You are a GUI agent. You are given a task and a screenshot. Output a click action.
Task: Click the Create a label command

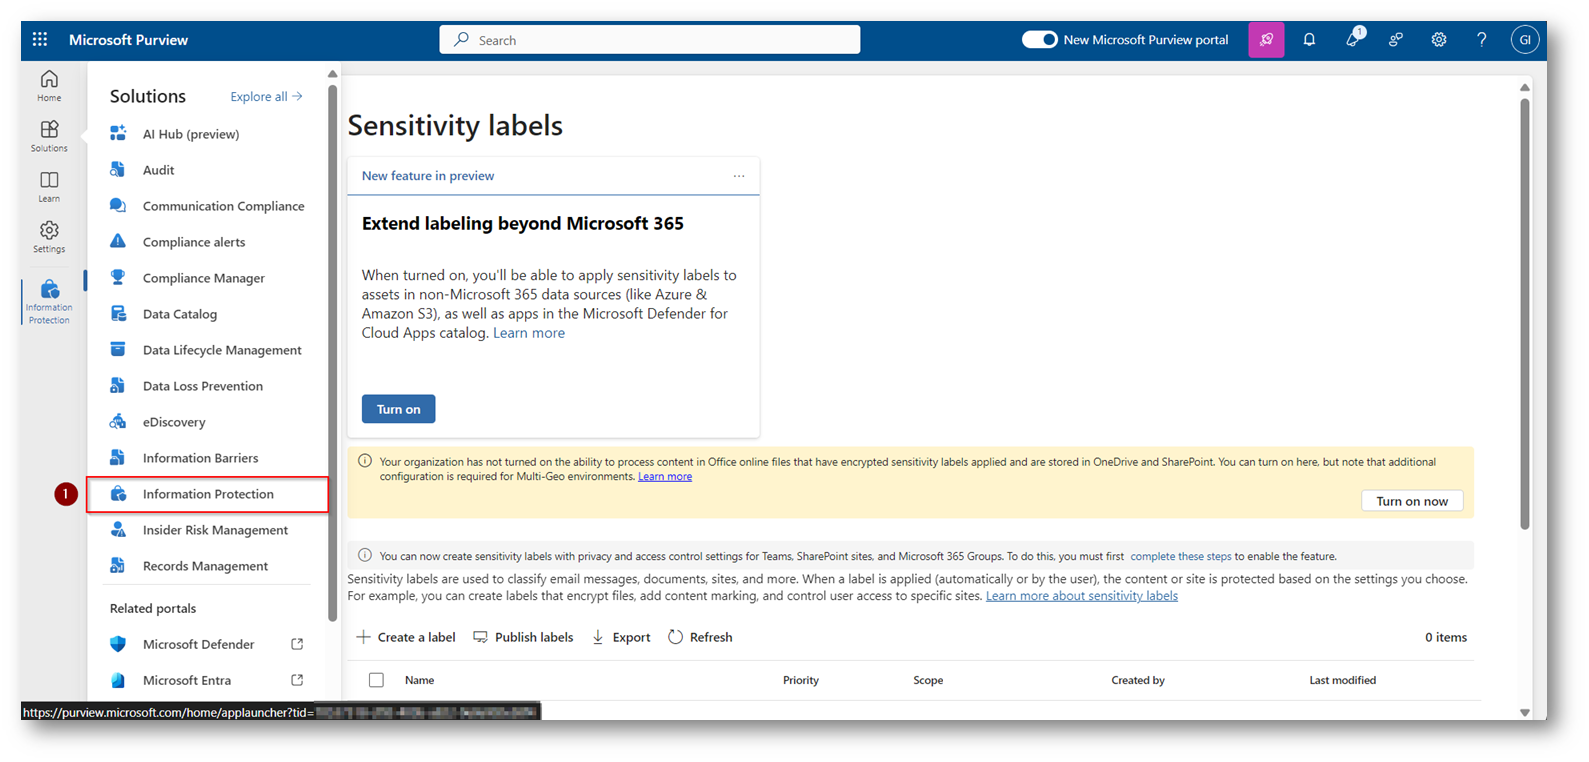point(406,637)
